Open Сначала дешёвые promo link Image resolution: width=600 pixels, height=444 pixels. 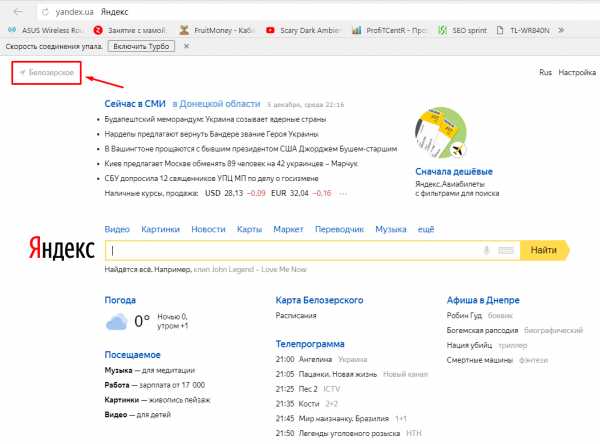tap(454, 171)
